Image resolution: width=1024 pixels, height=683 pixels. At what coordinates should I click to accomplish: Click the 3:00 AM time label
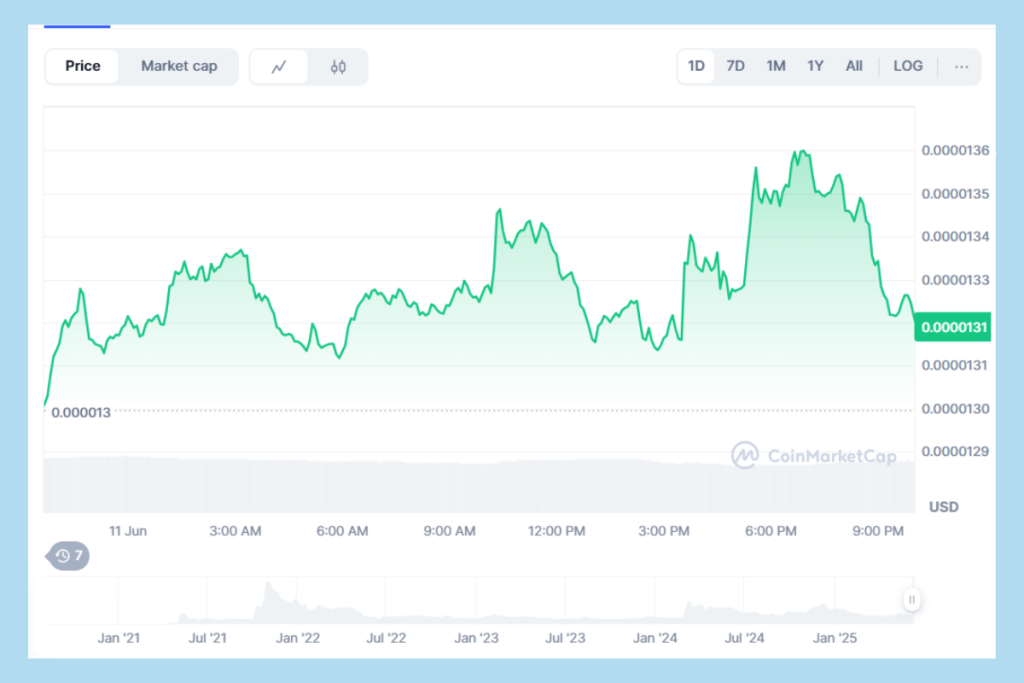tap(235, 531)
